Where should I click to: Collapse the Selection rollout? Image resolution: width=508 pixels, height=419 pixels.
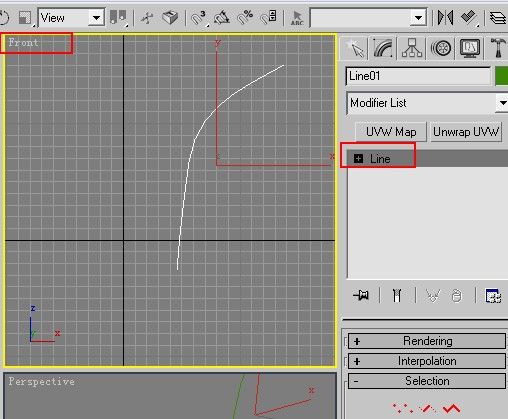[427, 381]
